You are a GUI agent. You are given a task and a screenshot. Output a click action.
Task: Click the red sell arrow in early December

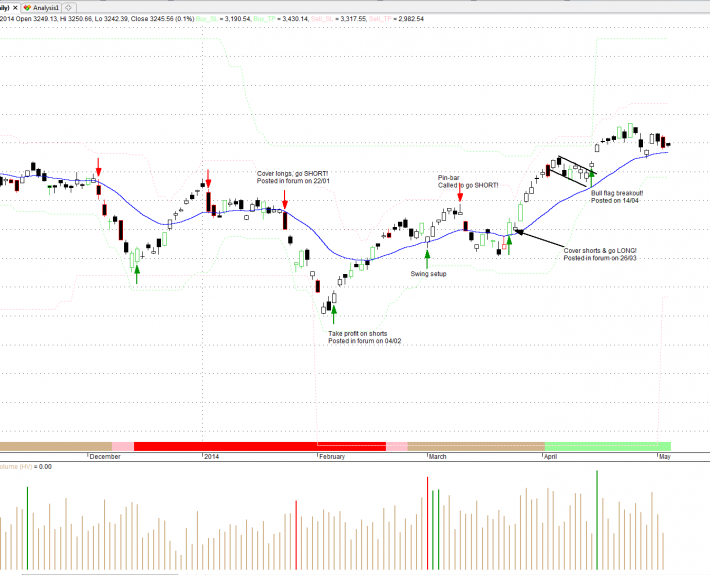(x=98, y=166)
